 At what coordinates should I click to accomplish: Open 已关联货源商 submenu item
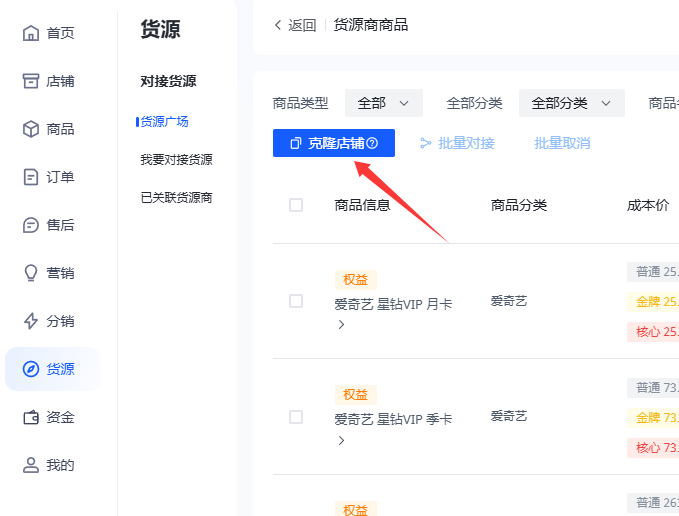(176, 198)
